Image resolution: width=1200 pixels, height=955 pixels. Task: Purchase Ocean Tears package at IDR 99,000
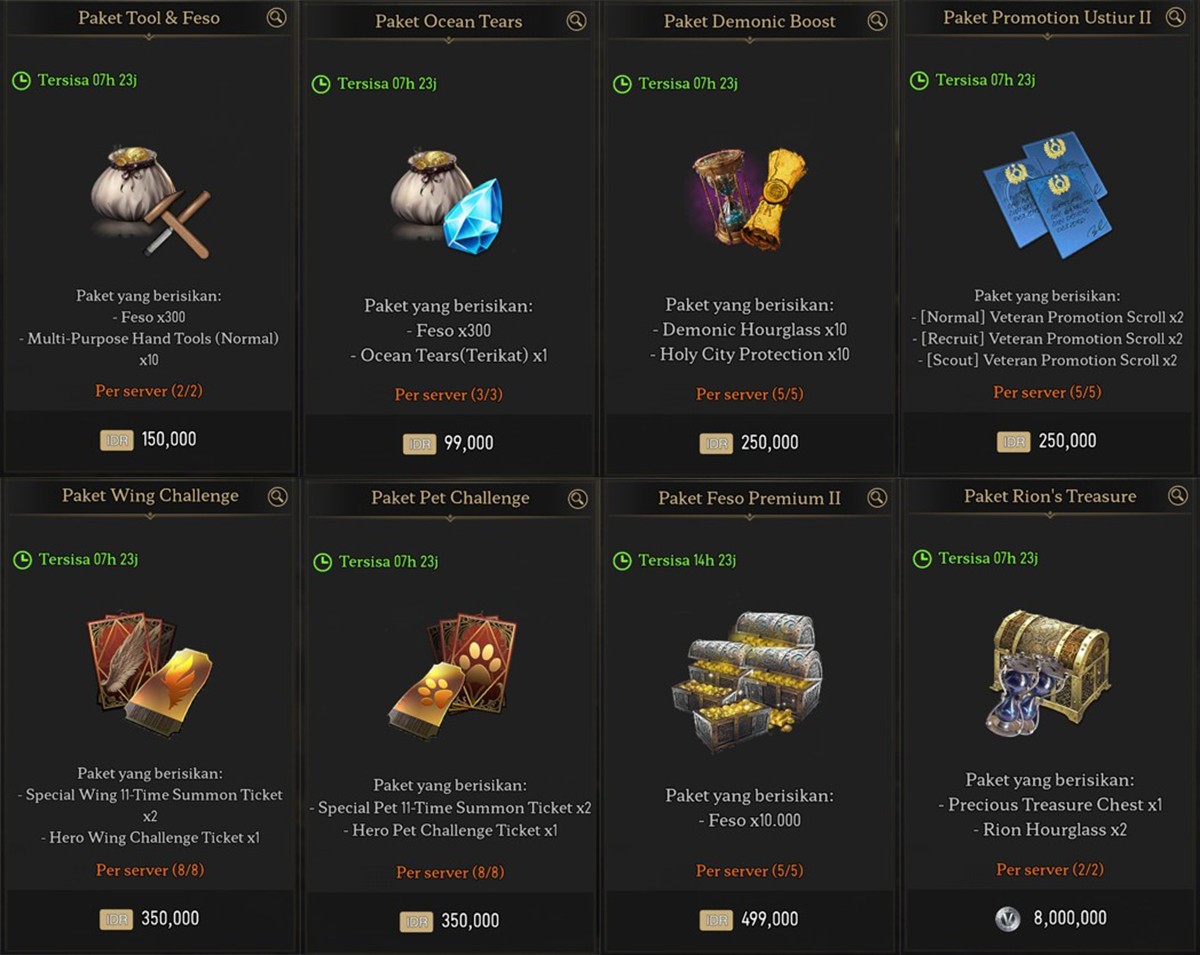449,443
